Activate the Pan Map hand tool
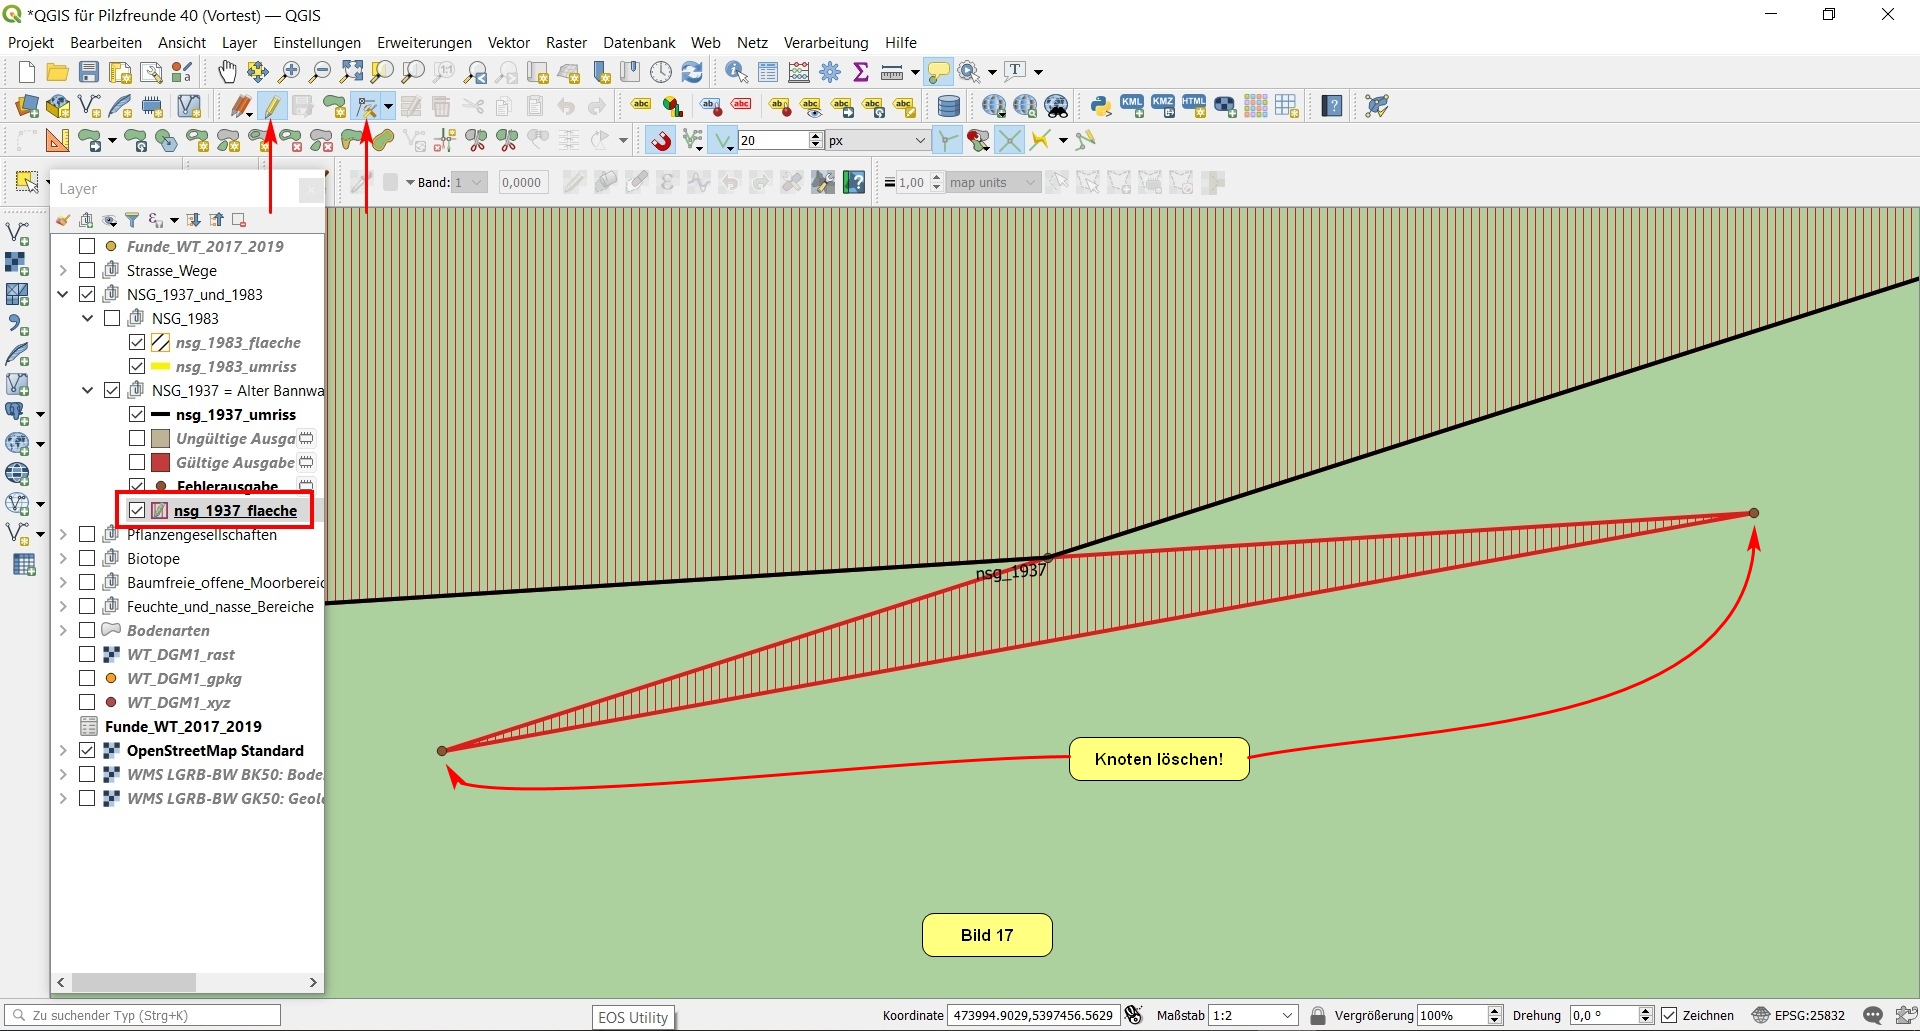The height and width of the screenshot is (1031, 1920). (x=227, y=72)
